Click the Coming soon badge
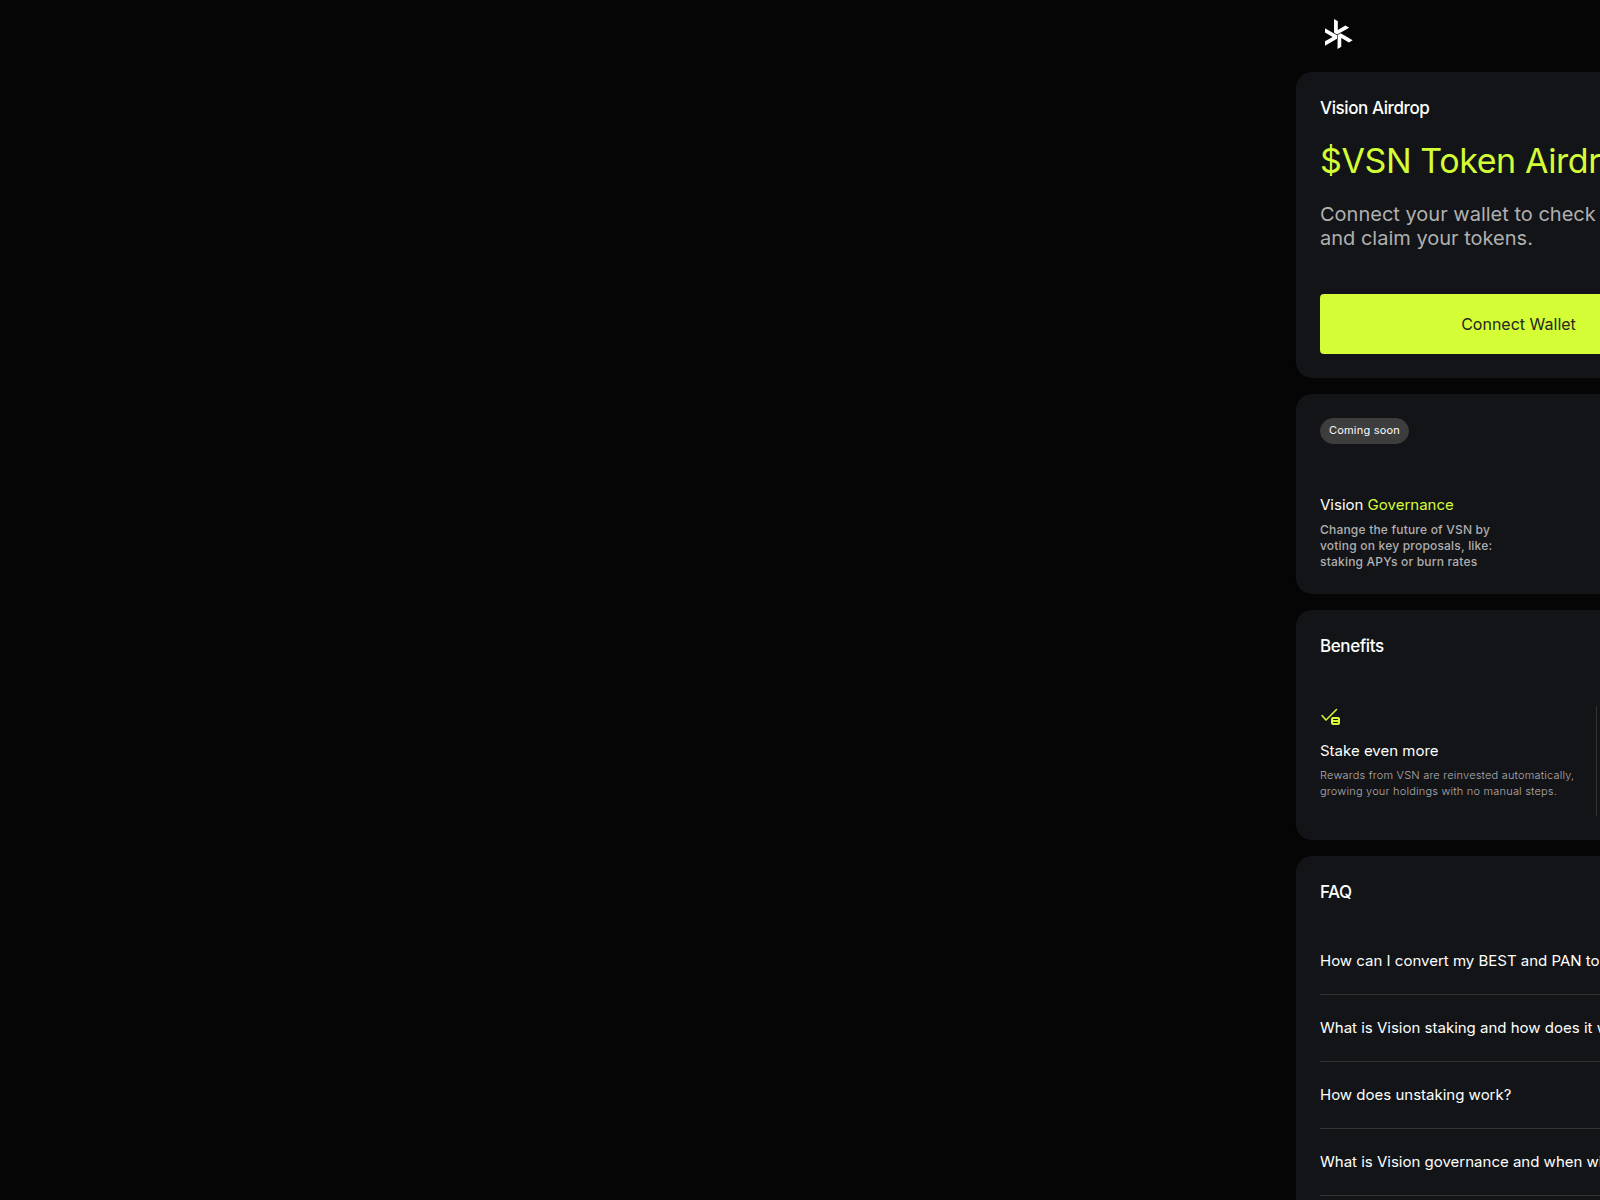The width and height of the screenshot is (1600, 1200). [1364, 430]
